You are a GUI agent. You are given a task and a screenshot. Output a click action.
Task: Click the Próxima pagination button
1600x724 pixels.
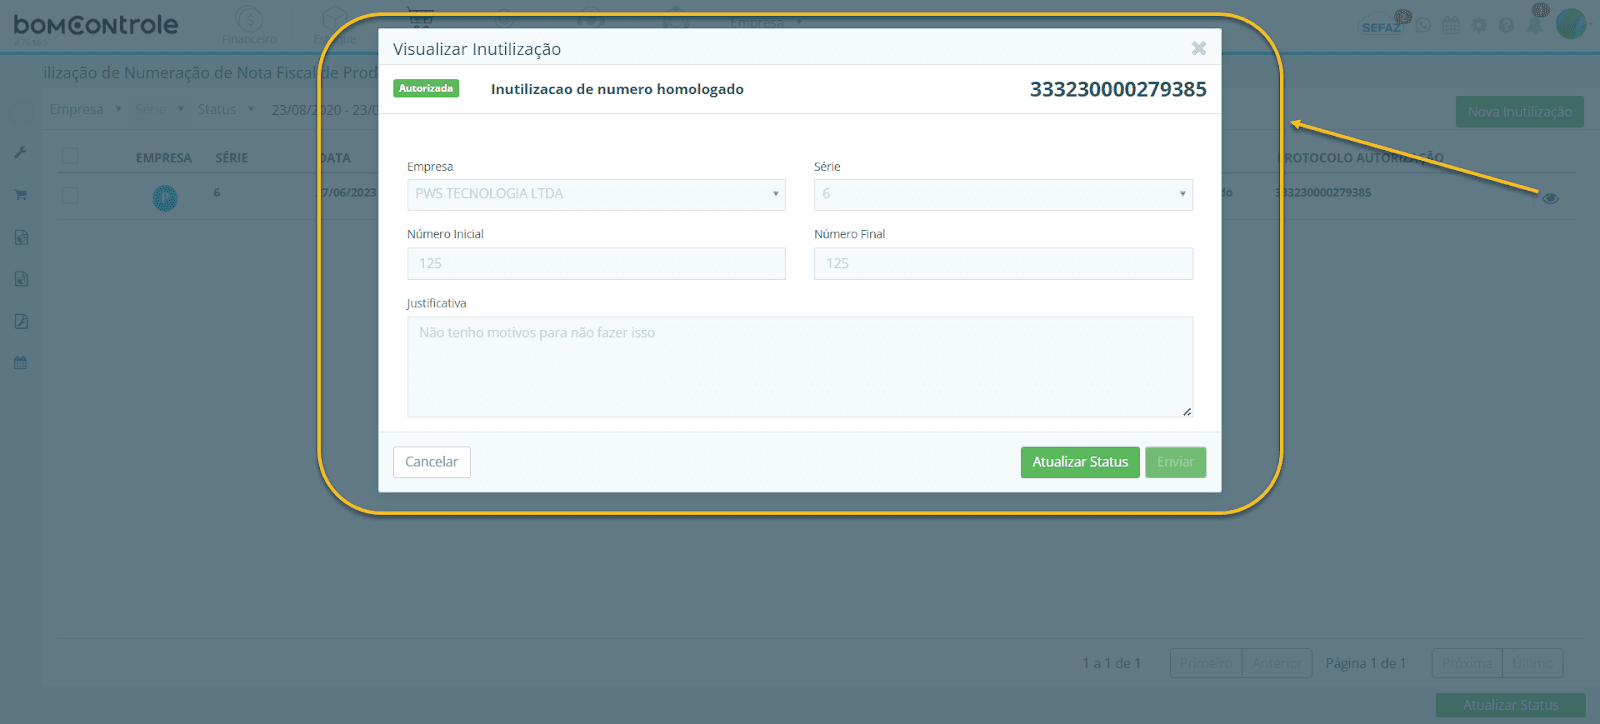point(1467,663)
